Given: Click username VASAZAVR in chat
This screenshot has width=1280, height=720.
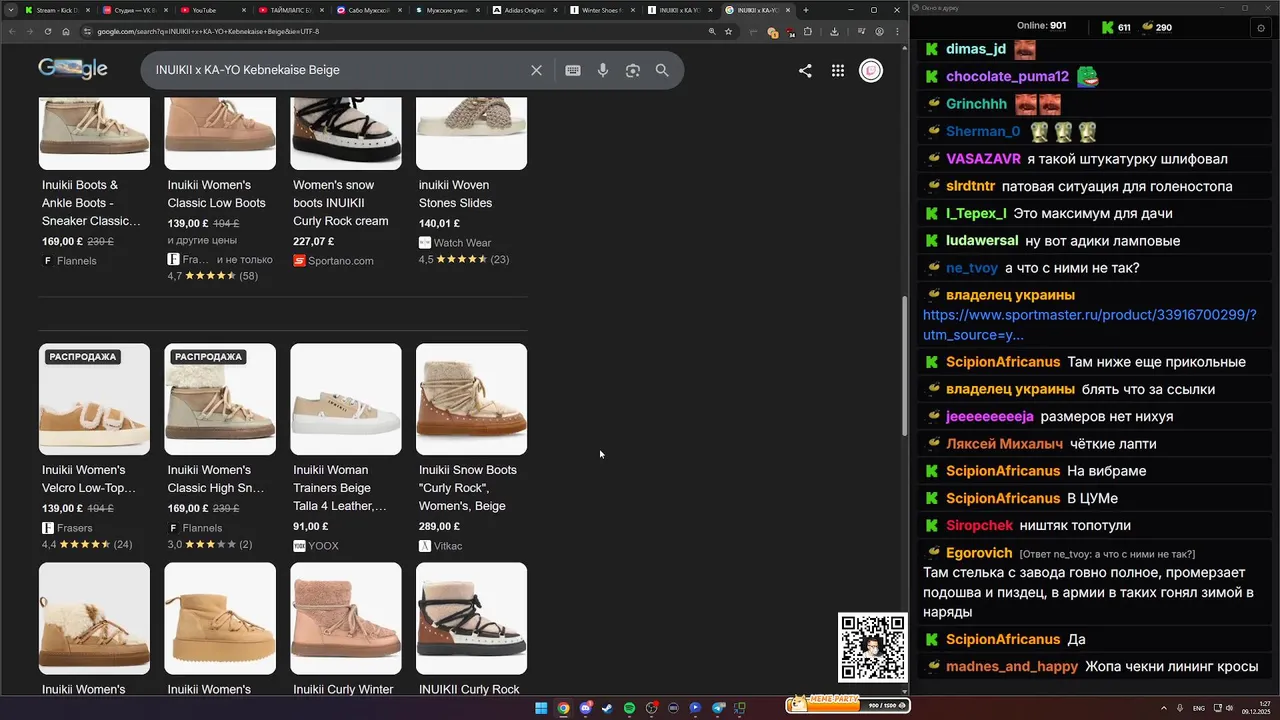Looking at the screenshot, I should (984, 159).
